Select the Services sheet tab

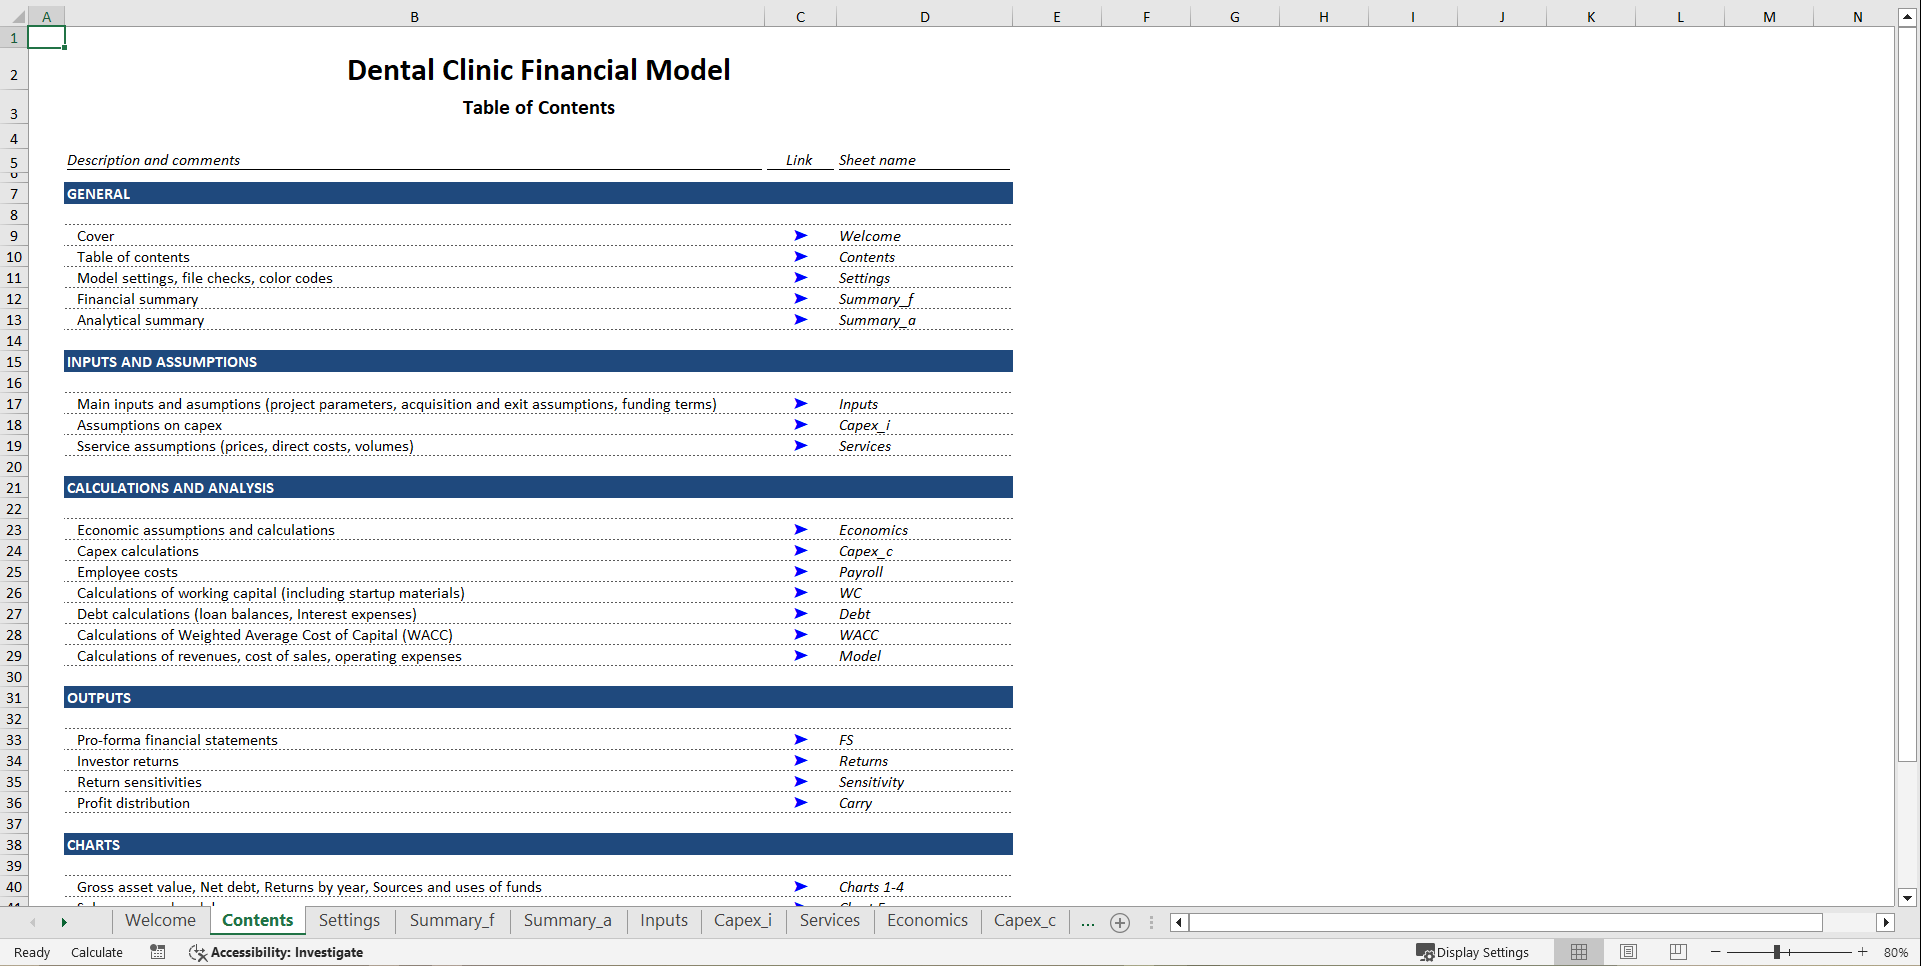829,921
